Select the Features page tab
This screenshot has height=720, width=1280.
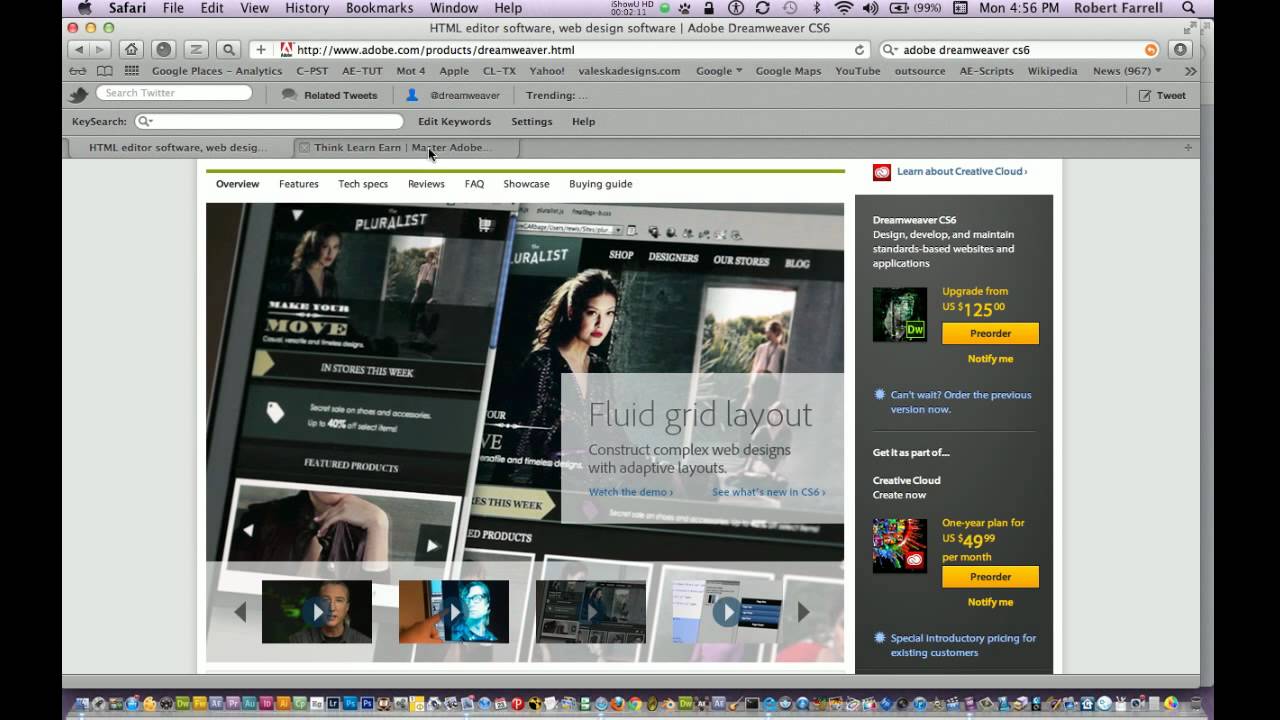[x=299, y=184]
